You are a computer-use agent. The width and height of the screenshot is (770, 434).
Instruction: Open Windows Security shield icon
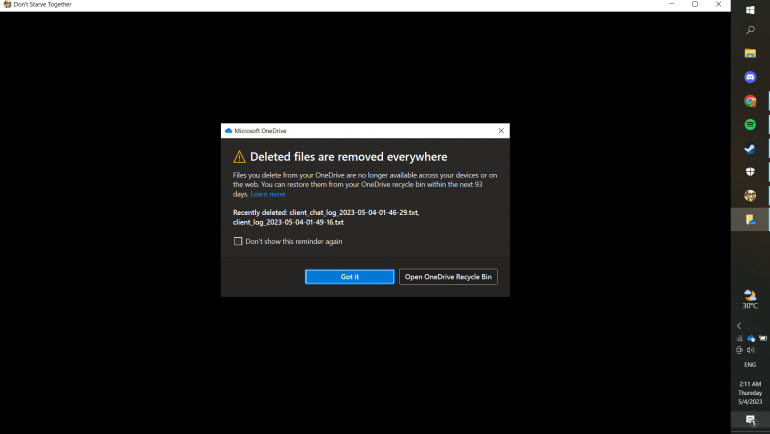coord(750,172)
